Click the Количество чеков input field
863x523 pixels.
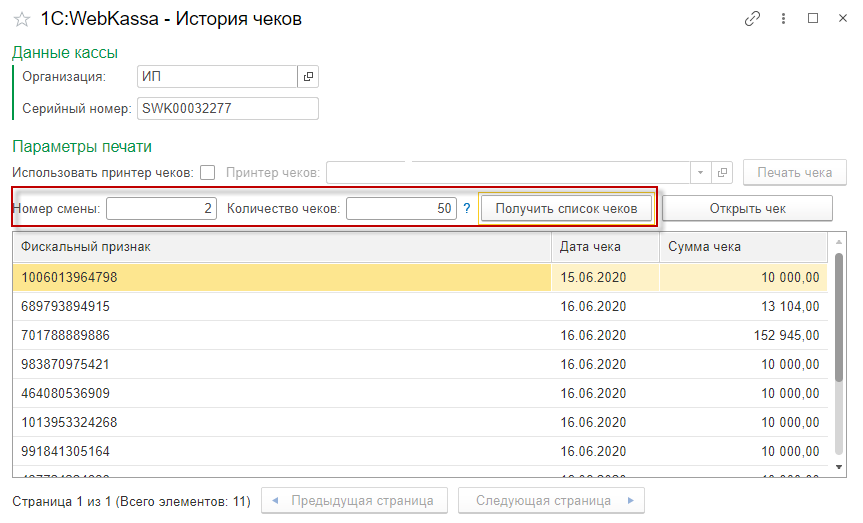coord(401,209)
